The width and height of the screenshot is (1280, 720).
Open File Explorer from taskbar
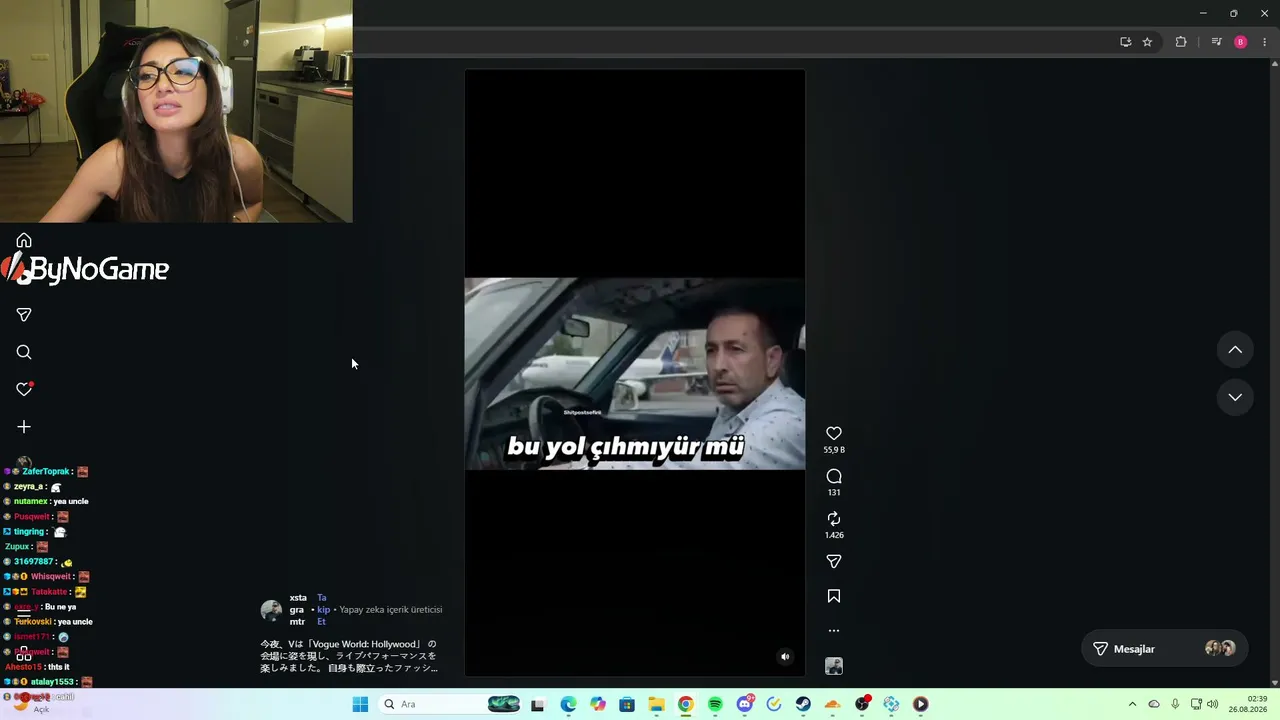[656, 704]
